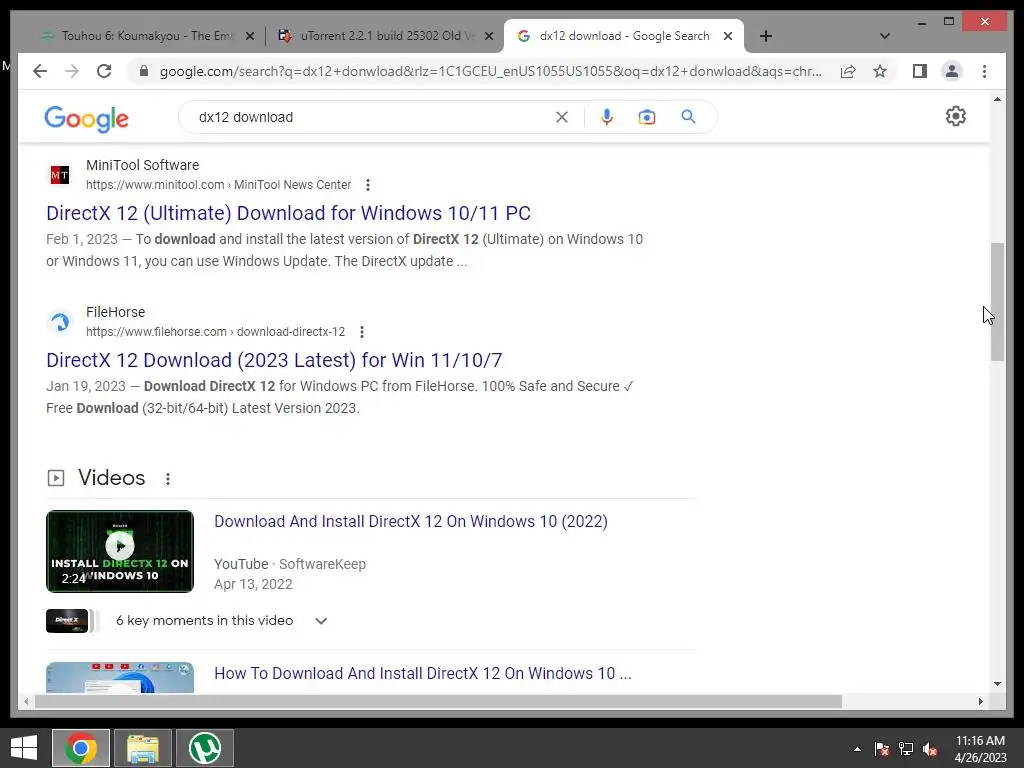This screenshot has width=1024, height=768.
Task: Click in the dx12 download search field
Action: tap(372, 117)
